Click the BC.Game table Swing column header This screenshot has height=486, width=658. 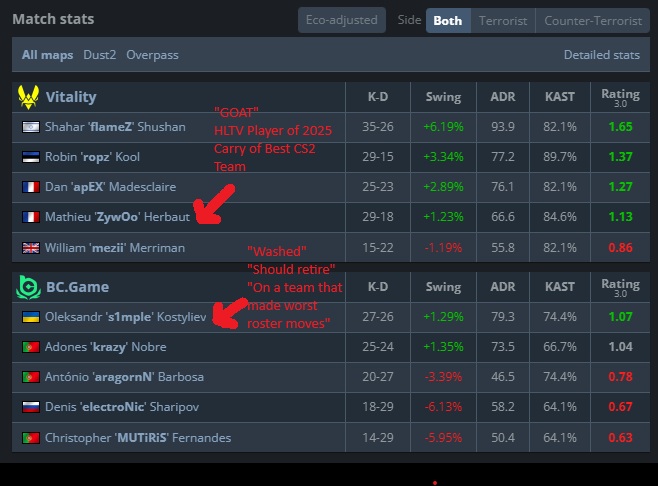click(x=444, y=287)
